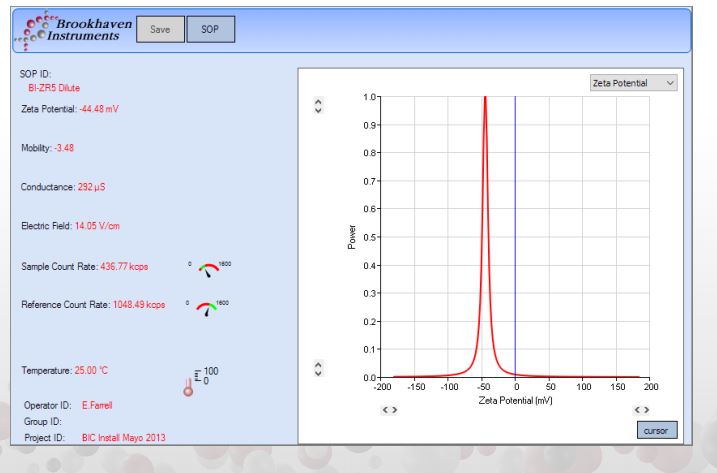The image size is (717, 473).
Task: Click right arrow under the 200 axis end
Action: pos(647,410)
